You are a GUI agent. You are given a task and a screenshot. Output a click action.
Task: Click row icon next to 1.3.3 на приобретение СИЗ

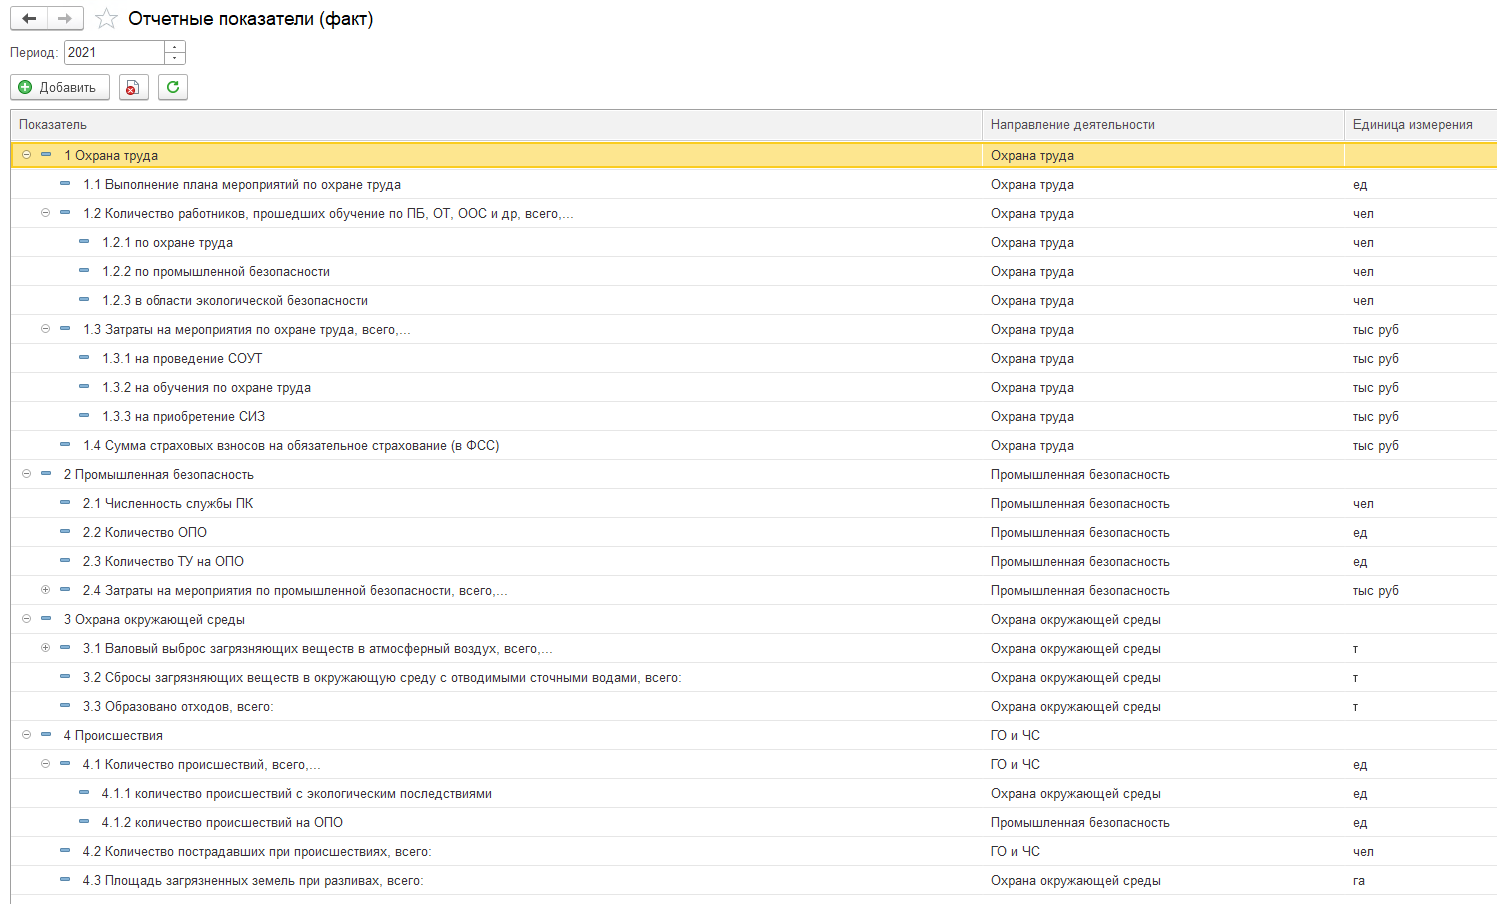[x=84, y=416]
